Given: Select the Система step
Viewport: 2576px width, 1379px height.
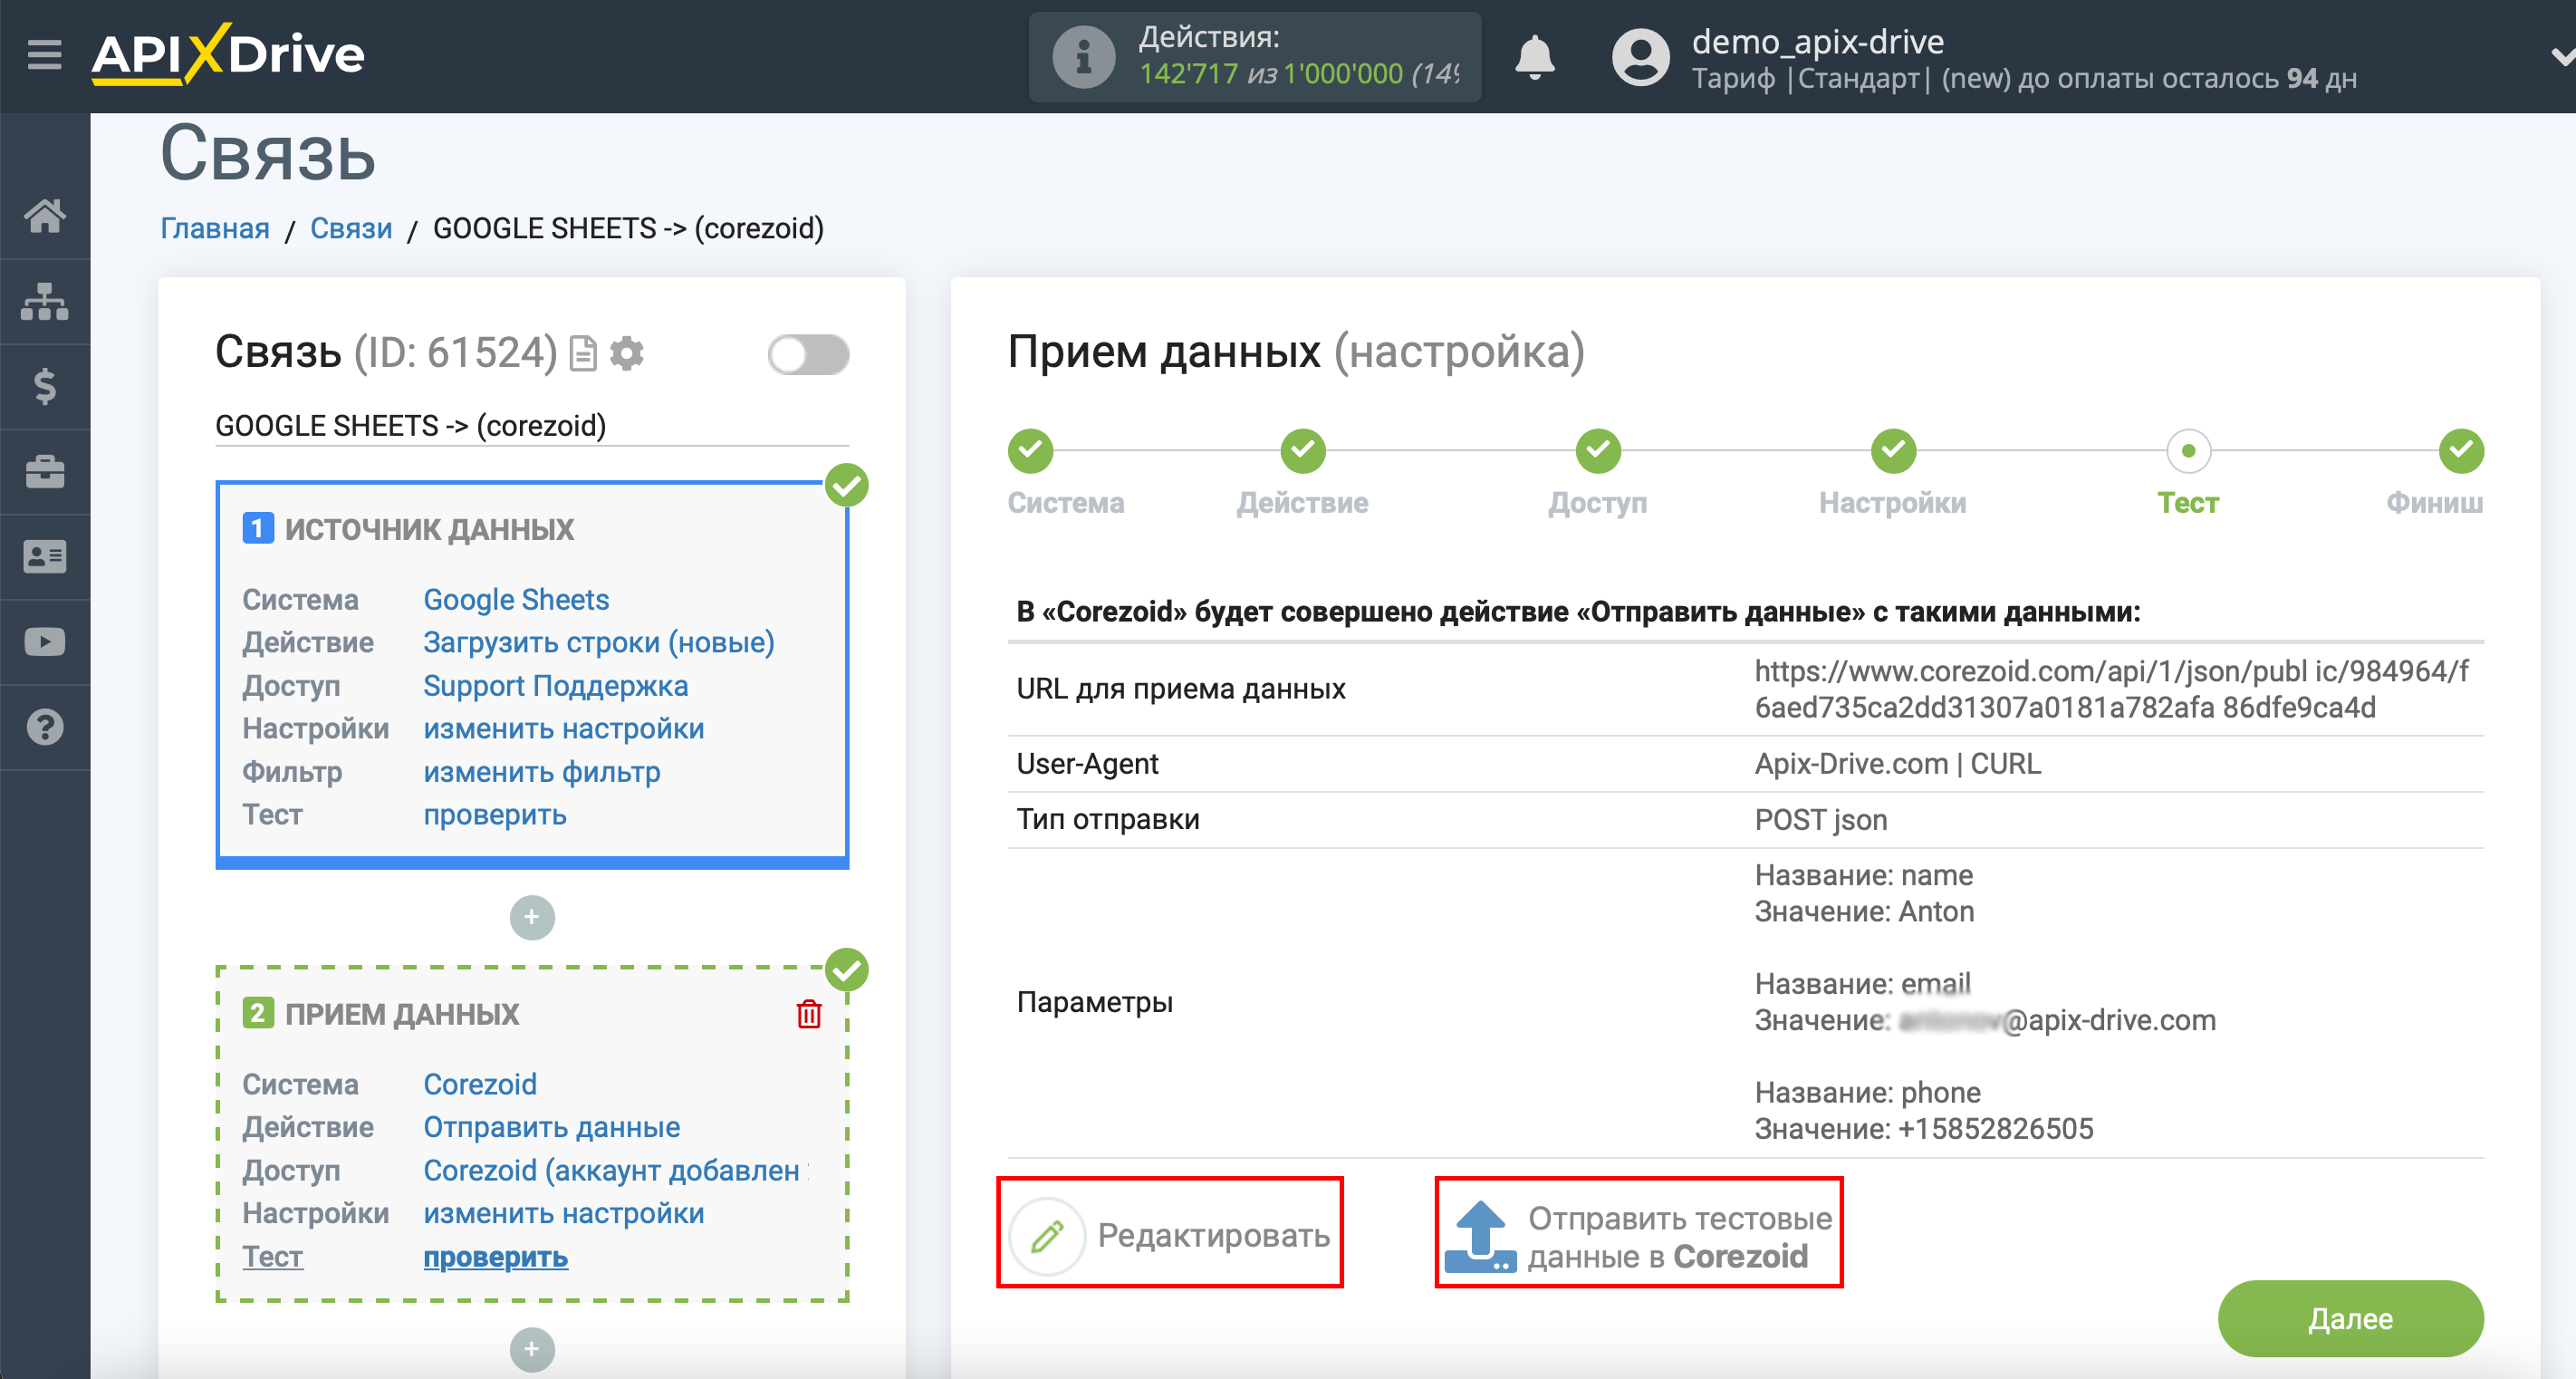Looking at the screenshot, I should tap(1031, 451).
